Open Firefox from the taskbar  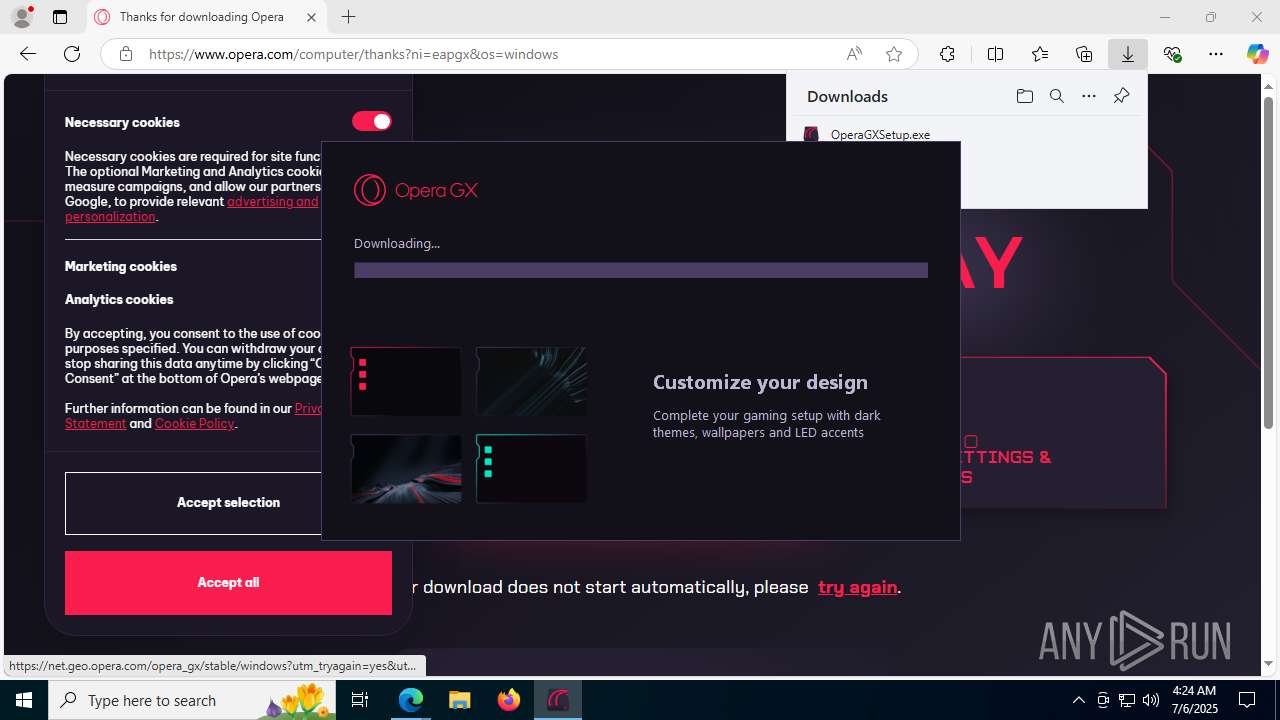tap(509, 700)
